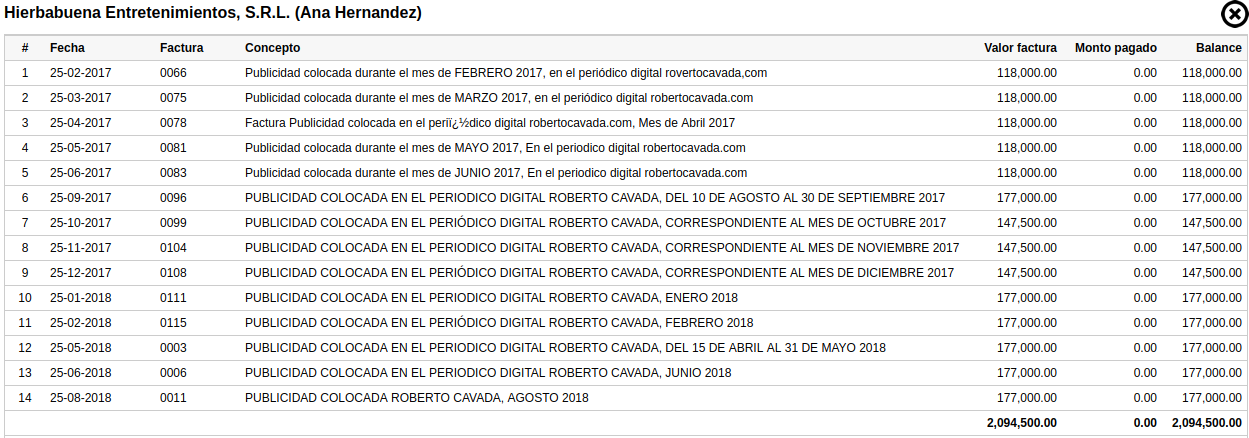This screenshot has height=438, width=1249.
Task: Click the NOVIEMBRE 2017 invoice concept
Action: (x=602, y=248)
